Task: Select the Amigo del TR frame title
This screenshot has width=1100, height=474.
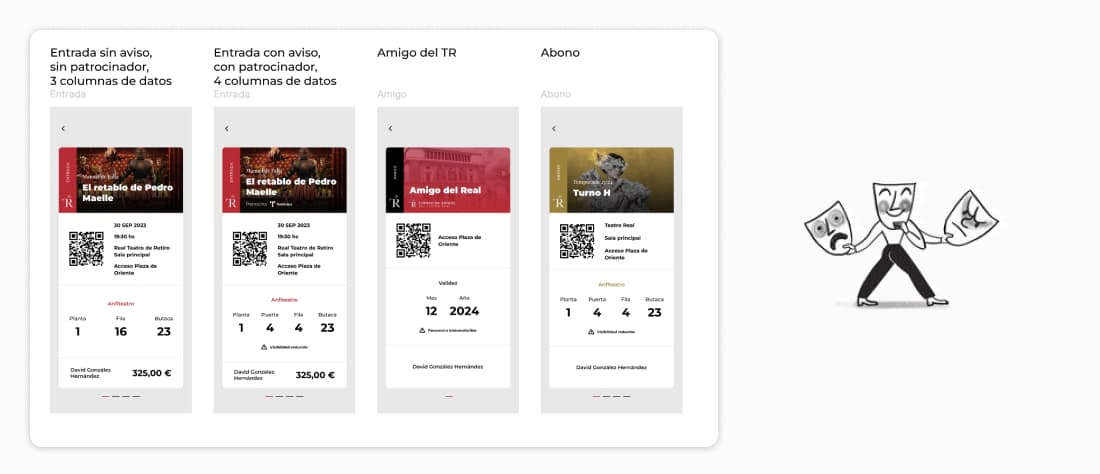Action: [x=417, y=53]
